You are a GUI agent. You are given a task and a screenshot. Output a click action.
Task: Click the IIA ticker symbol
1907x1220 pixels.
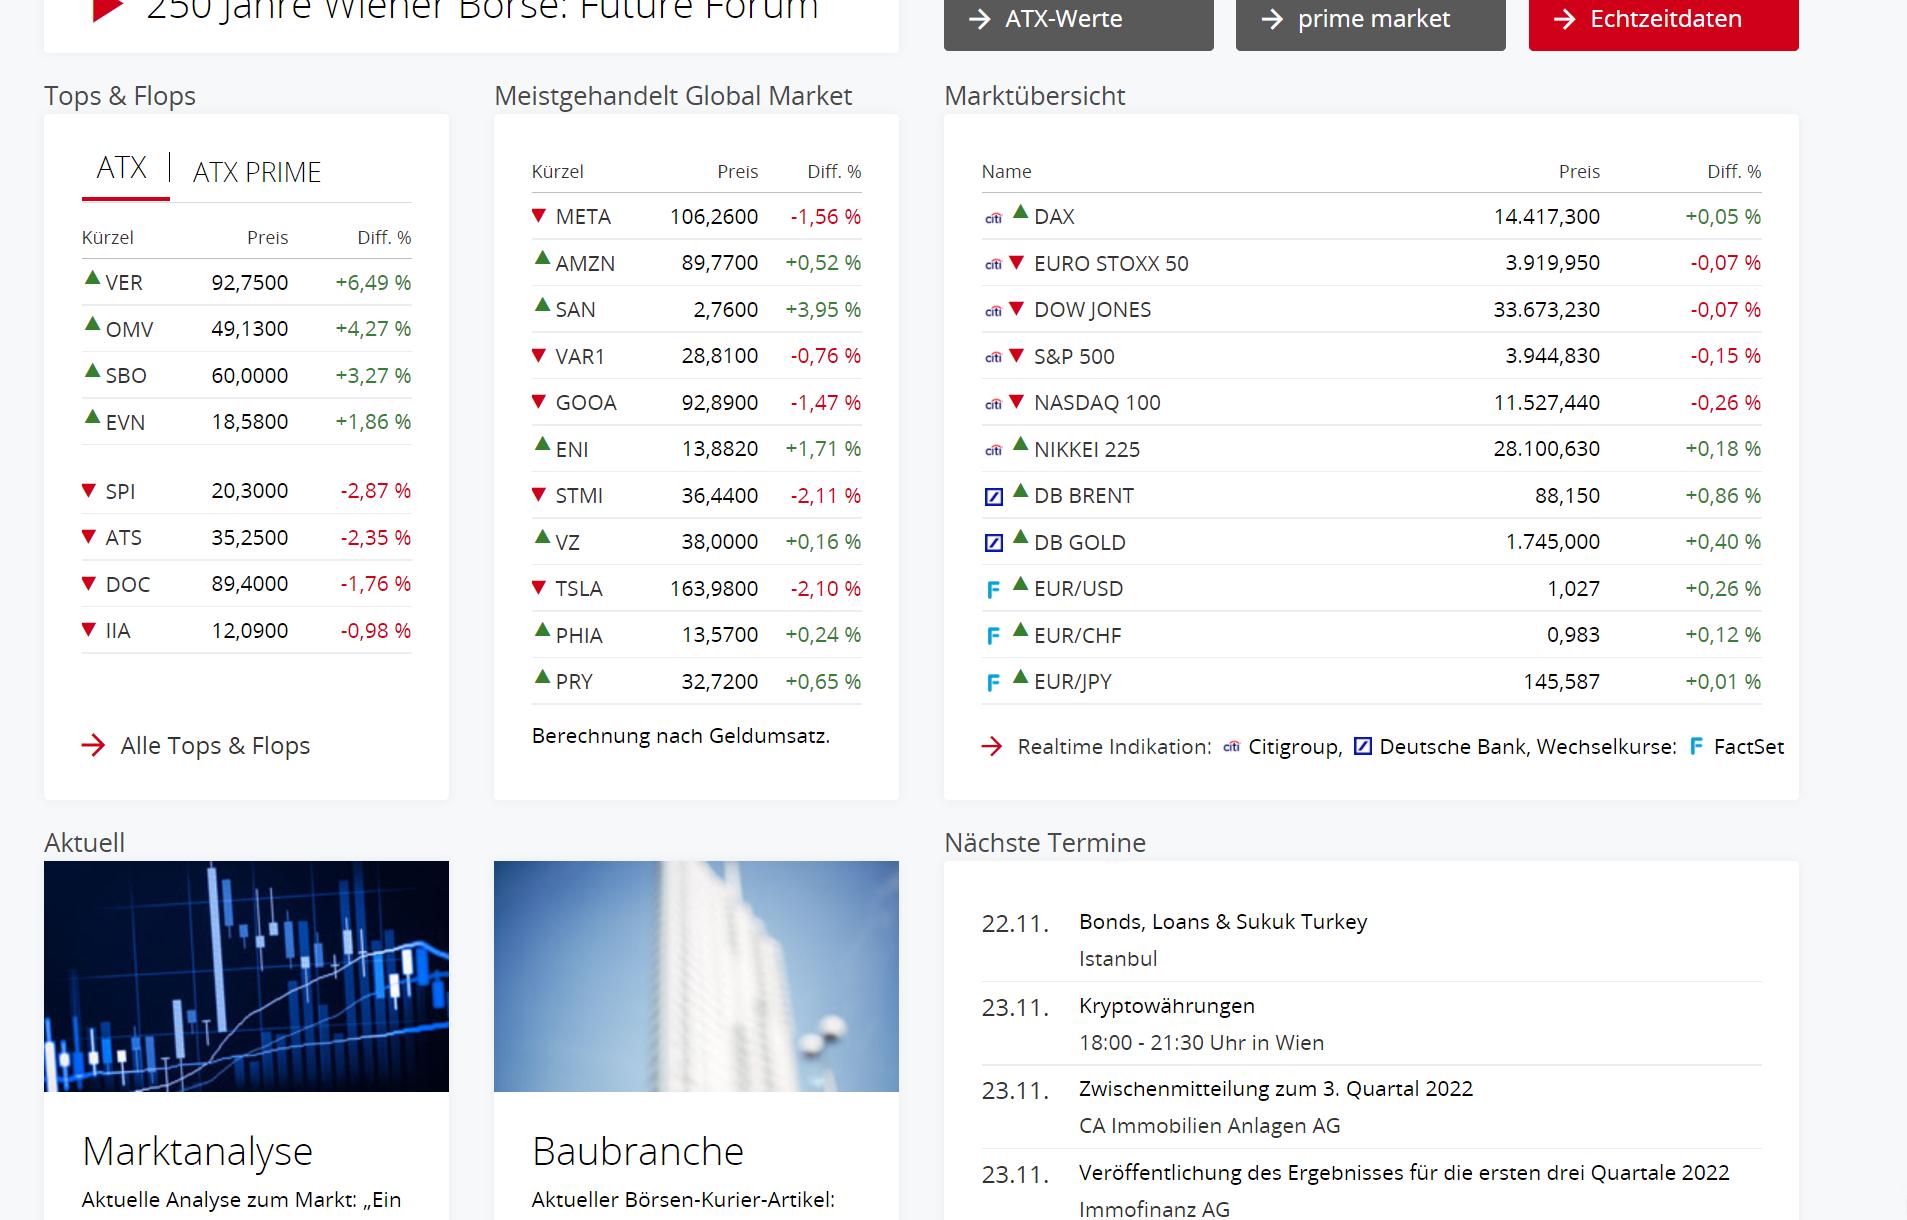(x=118, y=631)
